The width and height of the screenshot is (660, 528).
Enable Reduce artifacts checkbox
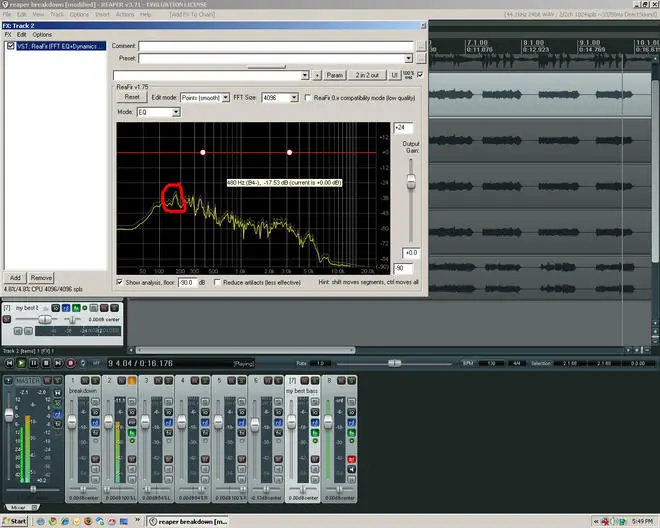pos(217,282)
